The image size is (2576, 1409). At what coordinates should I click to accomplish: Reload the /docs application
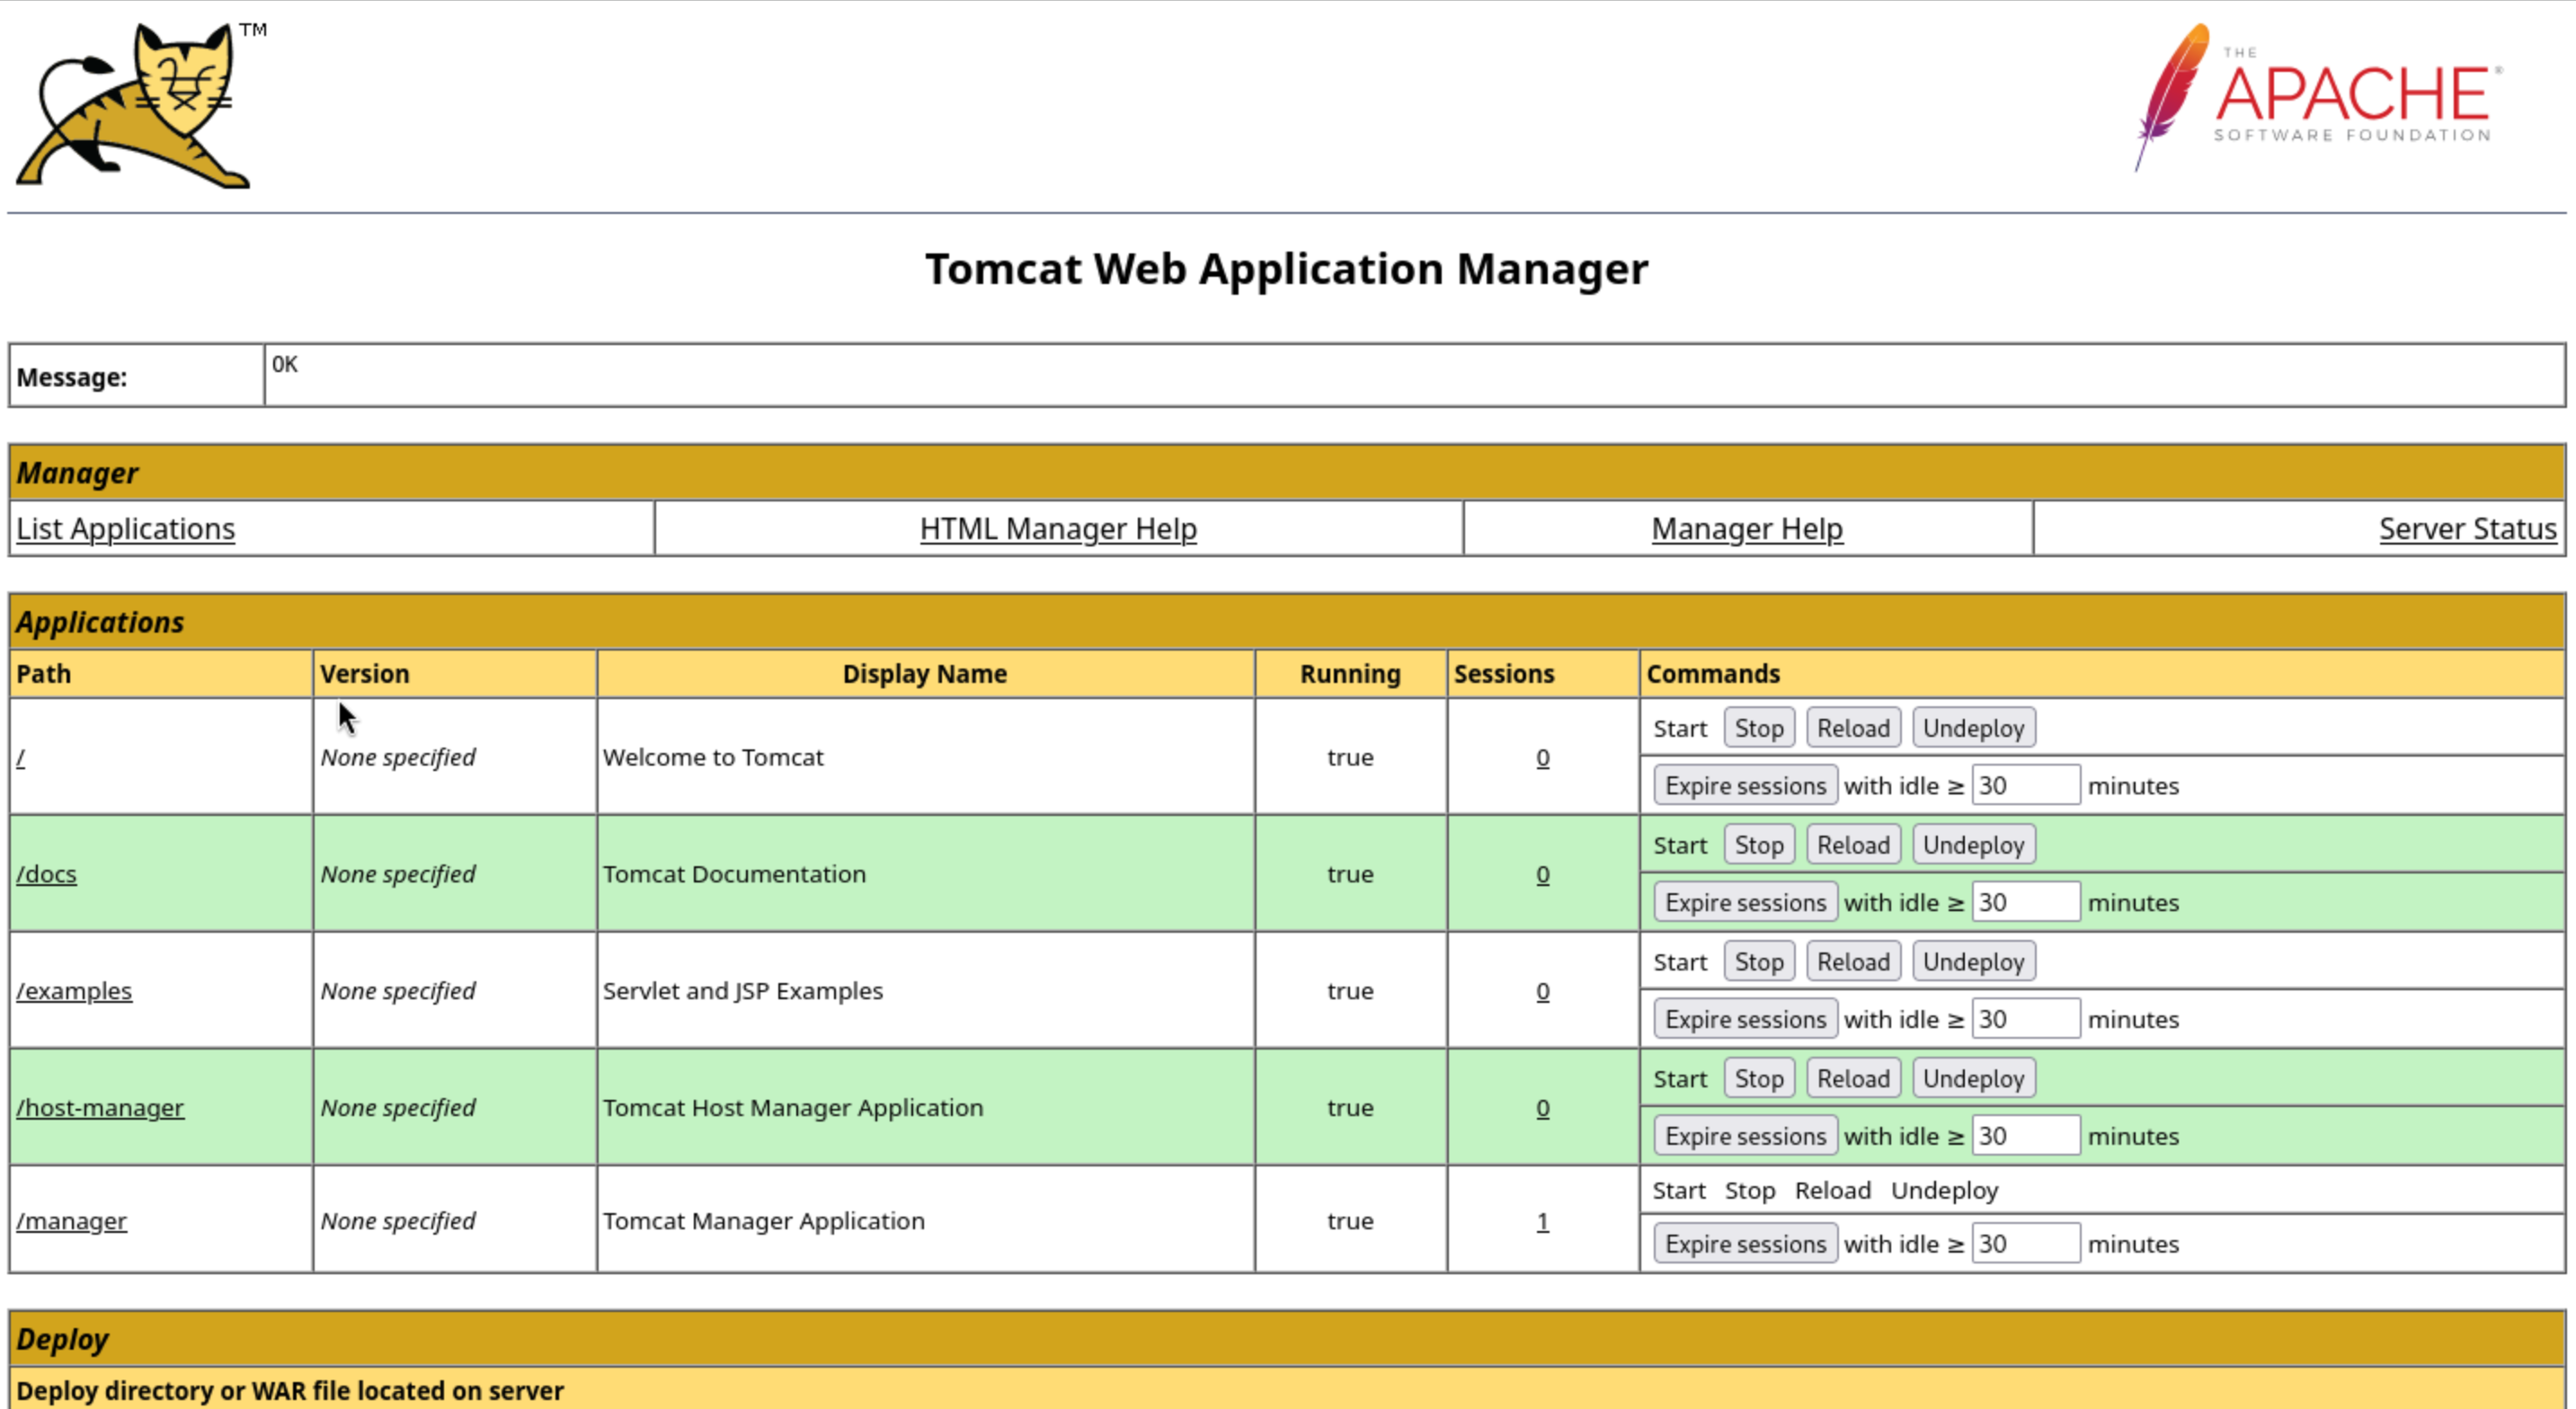(x=1852, y=845)
